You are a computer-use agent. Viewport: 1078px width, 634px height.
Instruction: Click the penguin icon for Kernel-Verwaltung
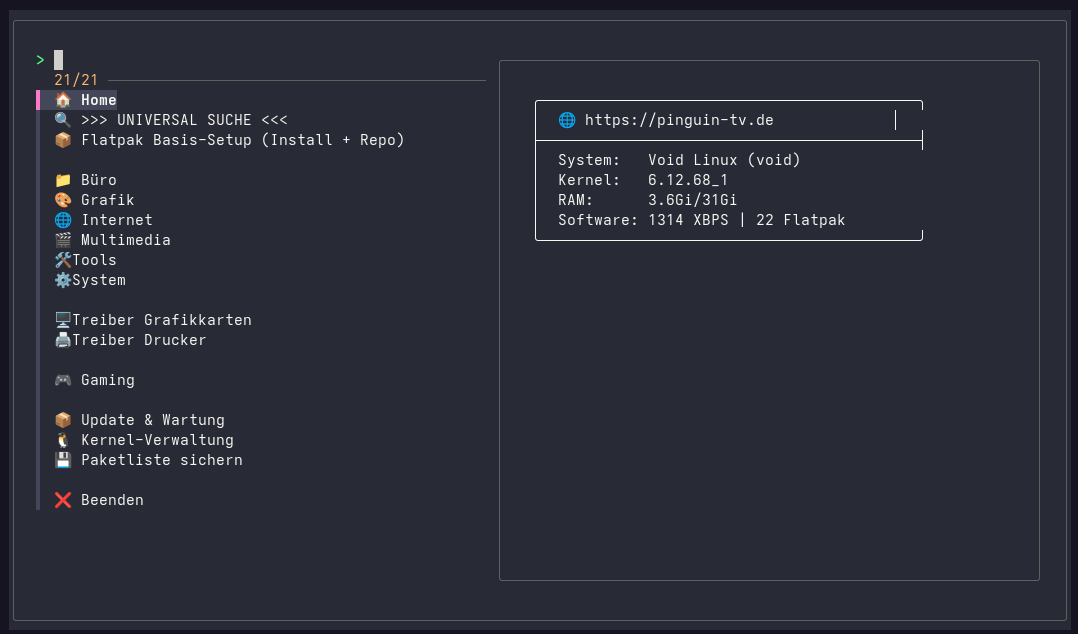(62, 439)
